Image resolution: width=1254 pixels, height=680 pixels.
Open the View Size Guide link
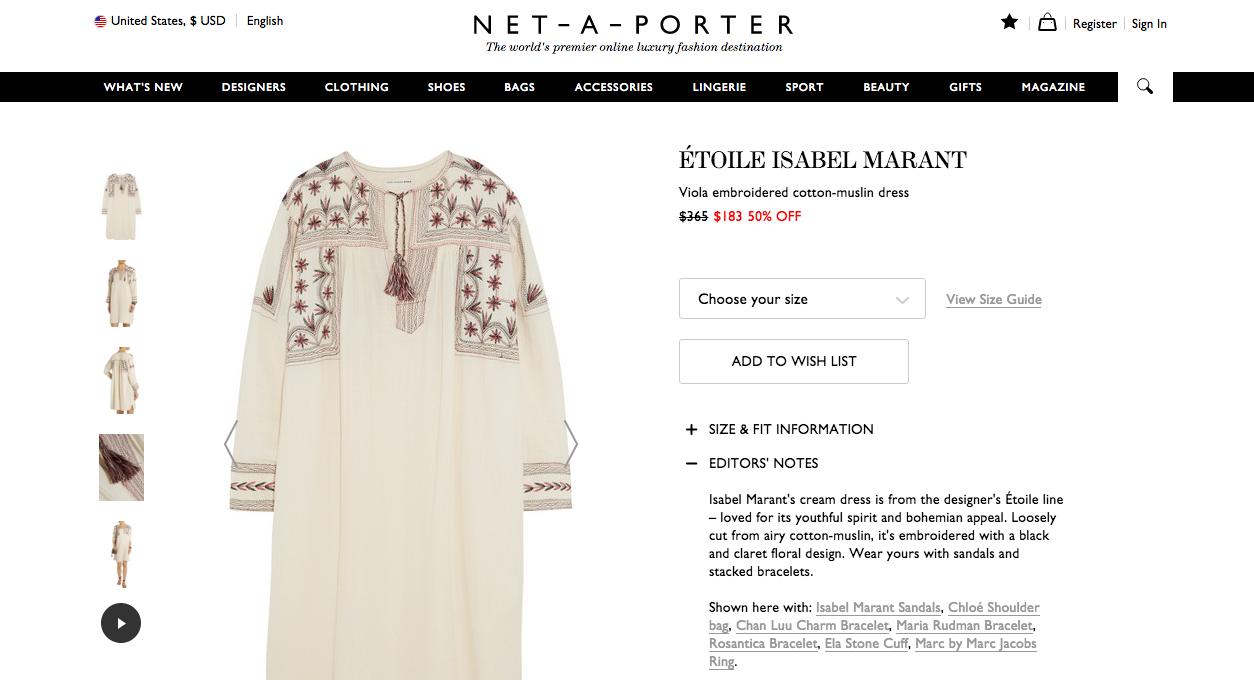click(x=994, y=299)
